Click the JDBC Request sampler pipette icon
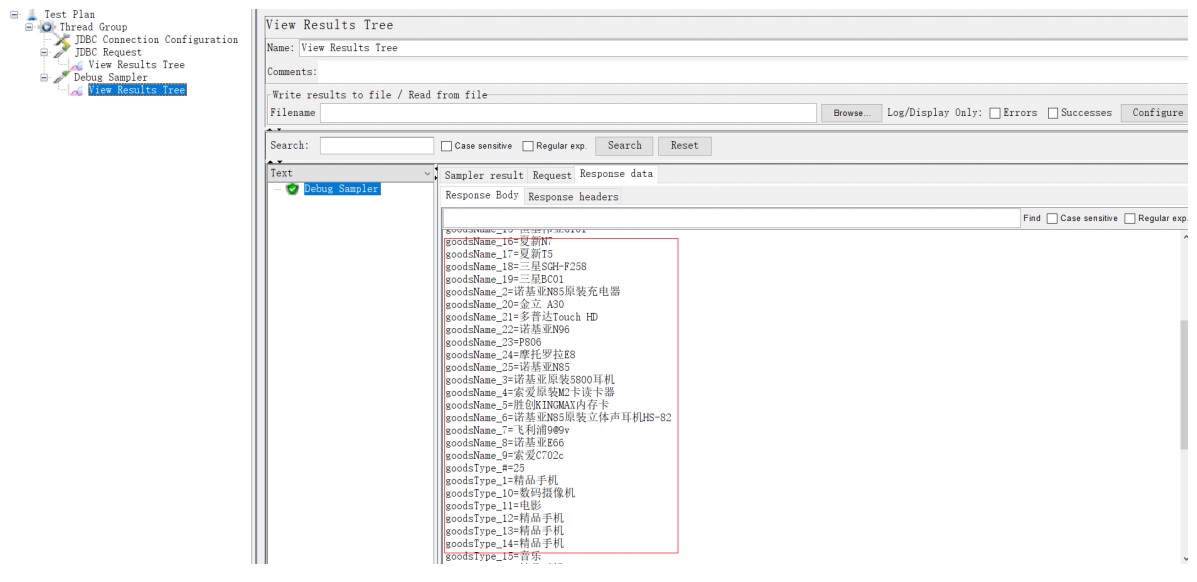 click(x=62, y=53)
